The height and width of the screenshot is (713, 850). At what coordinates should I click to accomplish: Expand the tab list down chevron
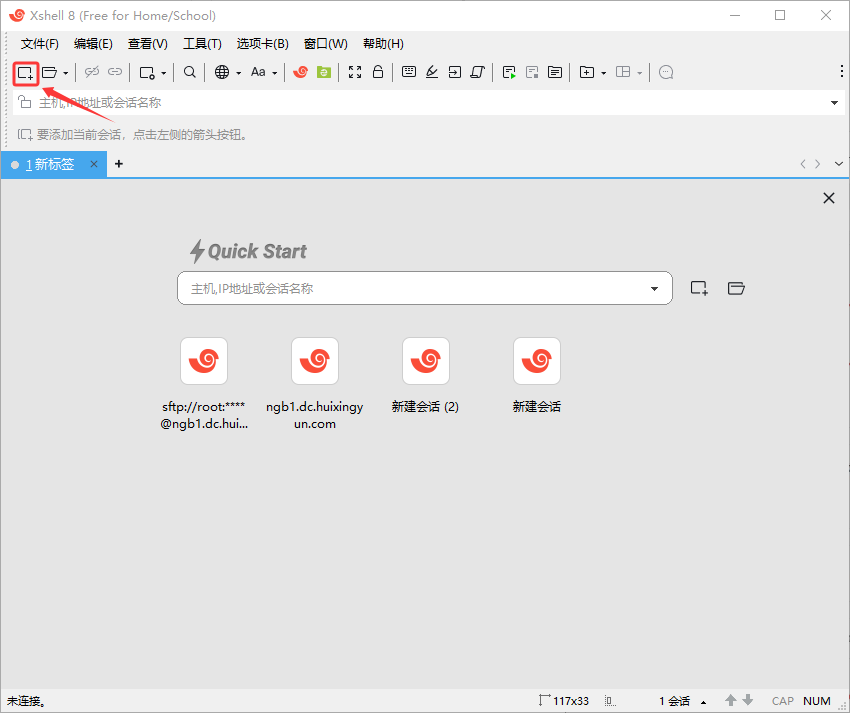[x=839, y=164]
